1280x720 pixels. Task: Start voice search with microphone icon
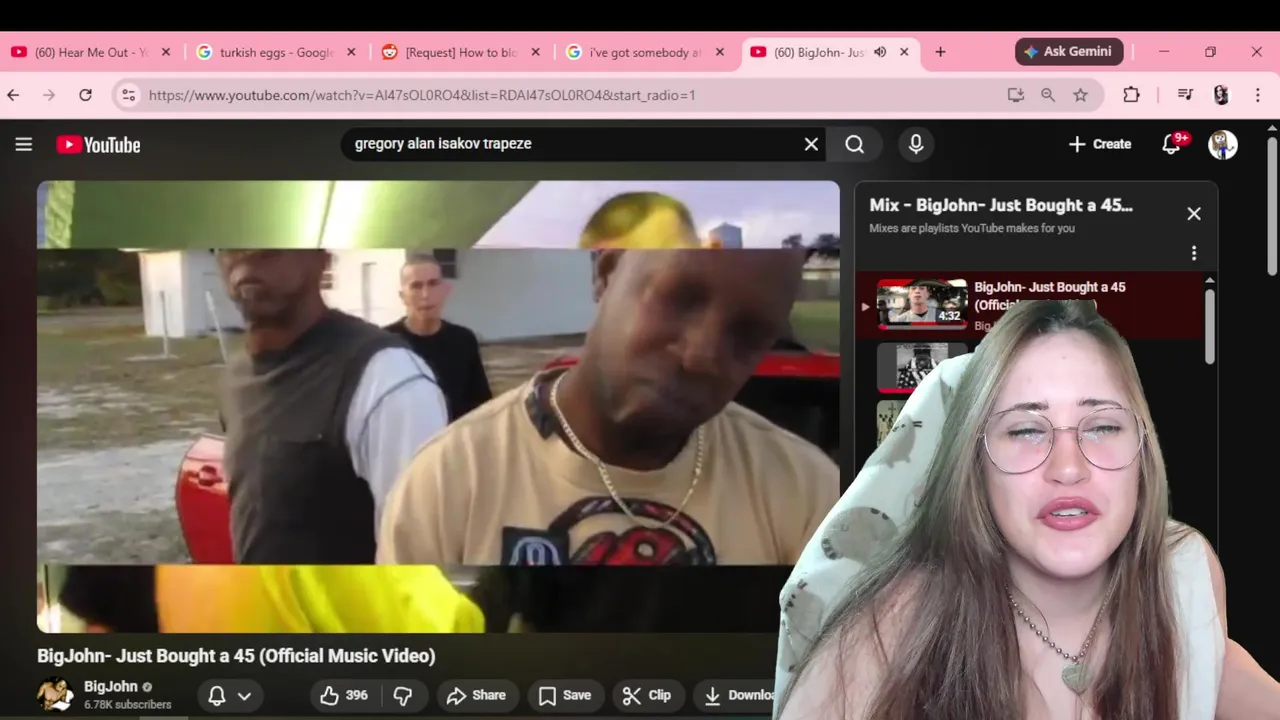point(915,144)
